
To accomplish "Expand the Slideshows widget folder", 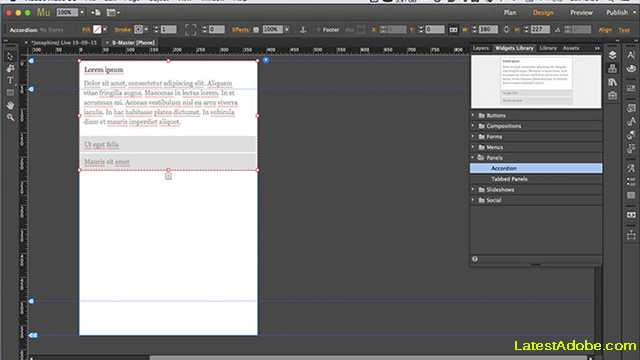I will [473, 190].
